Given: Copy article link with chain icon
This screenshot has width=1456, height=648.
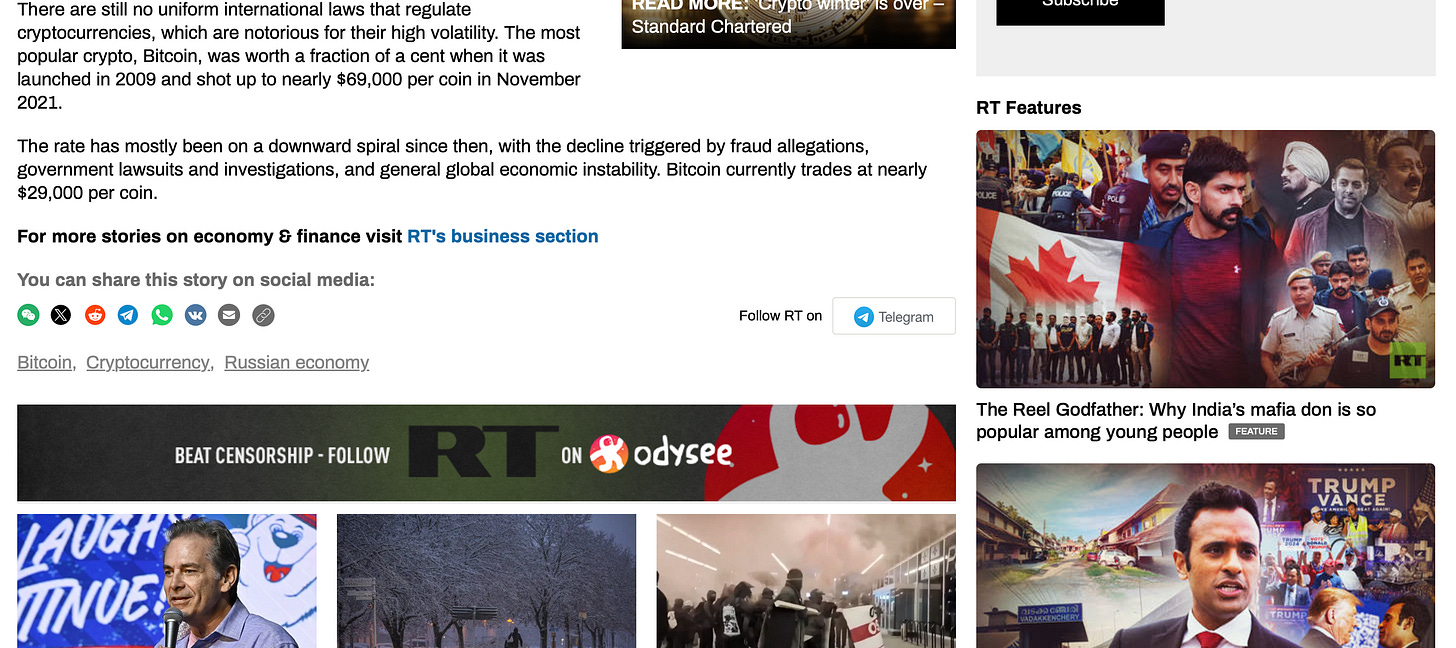Looking at the screenshot, I should [263, 315].
